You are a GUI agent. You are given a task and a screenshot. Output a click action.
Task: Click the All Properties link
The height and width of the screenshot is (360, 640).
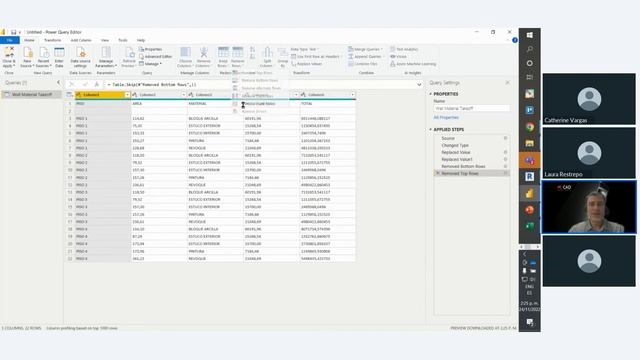click(x=446, y=118)
